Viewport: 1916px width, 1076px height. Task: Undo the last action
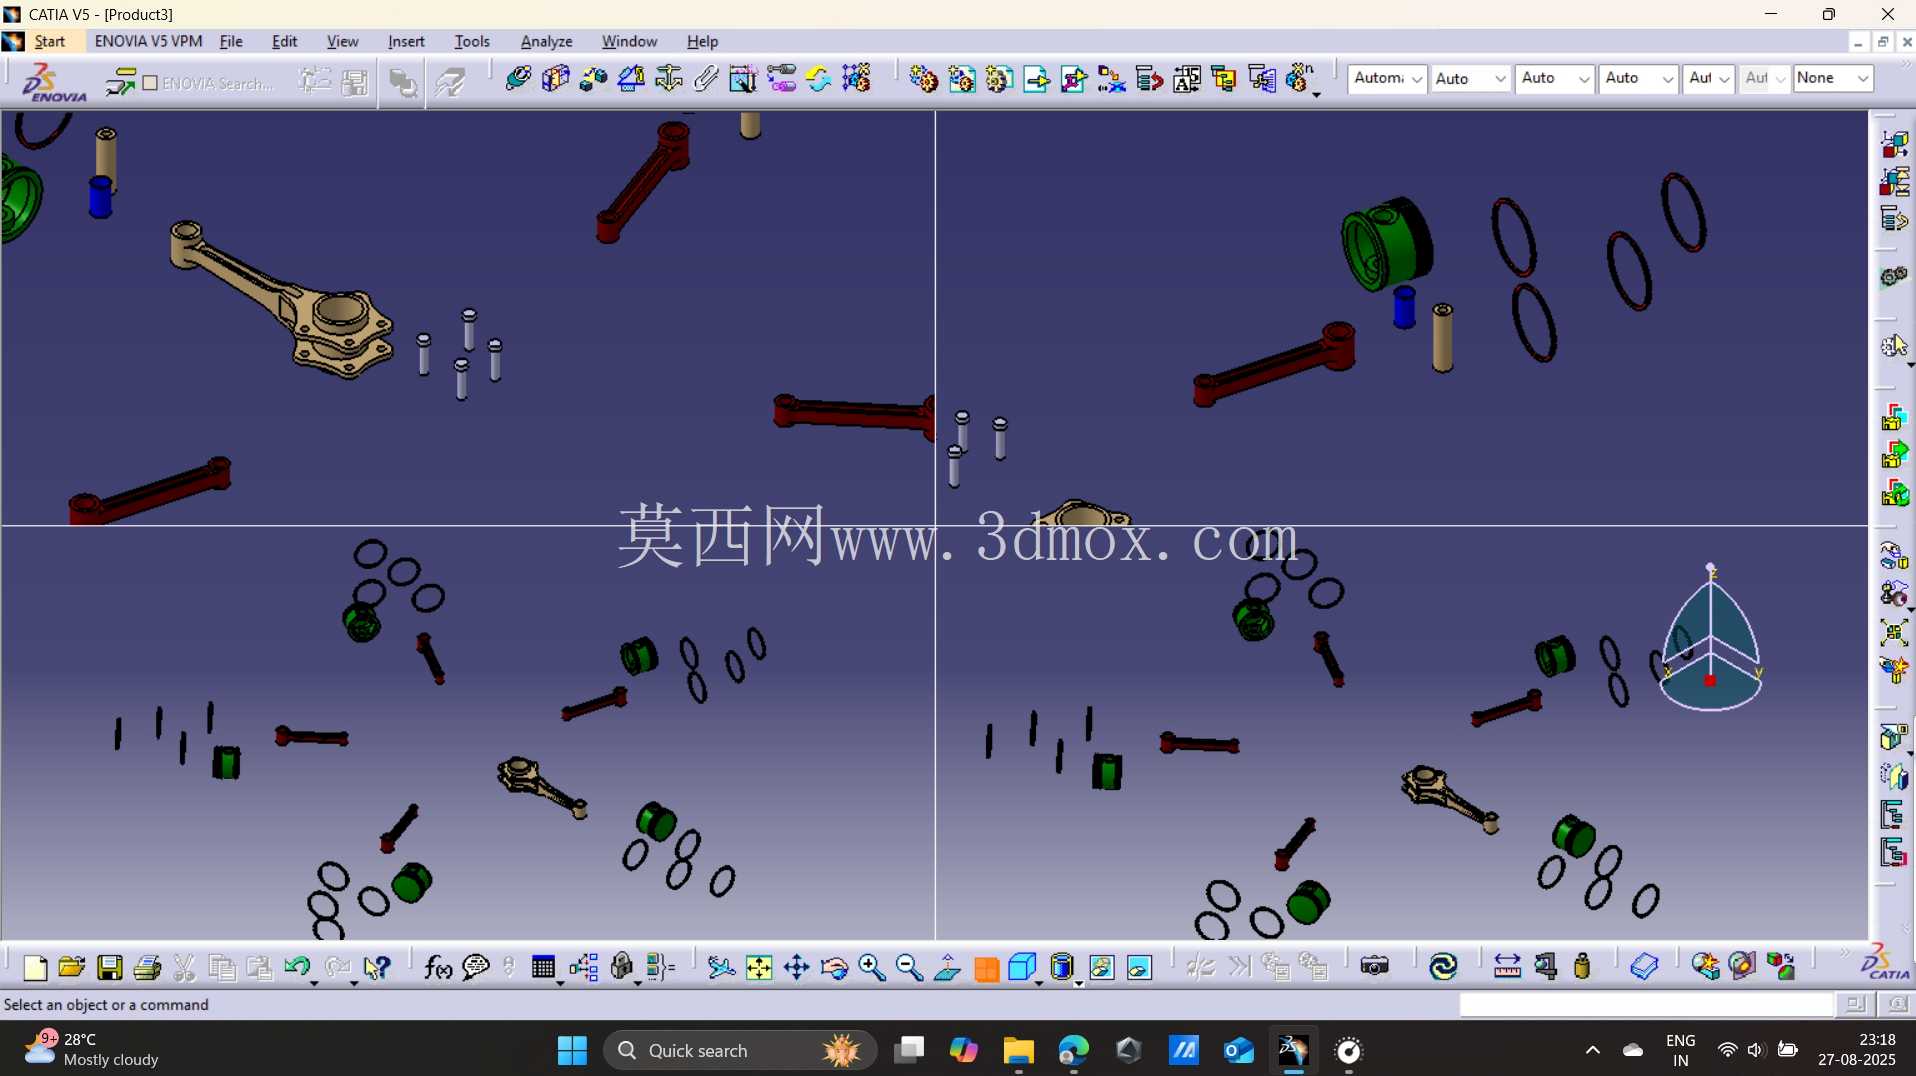[296, 967]
